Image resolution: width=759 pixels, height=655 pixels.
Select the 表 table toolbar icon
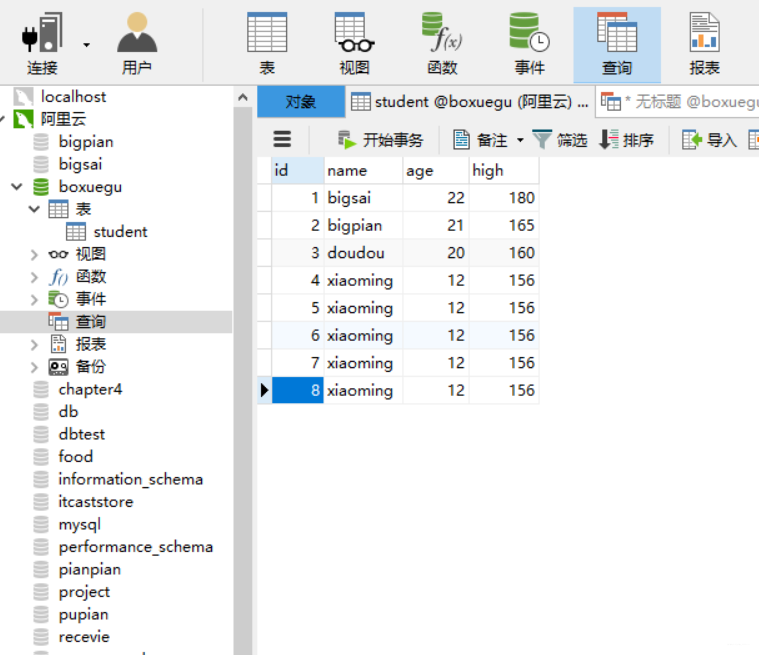pos(267,45)
